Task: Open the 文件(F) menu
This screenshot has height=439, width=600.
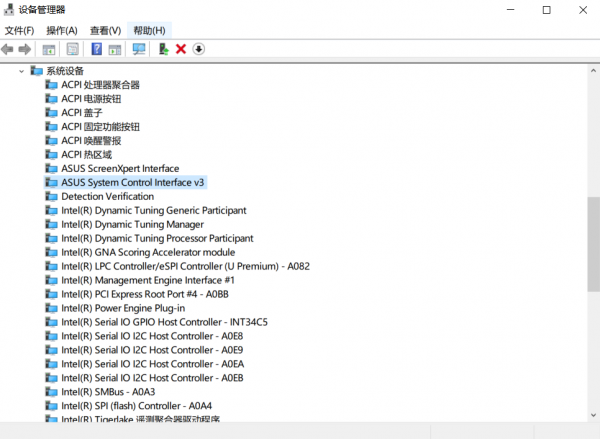Action: (19, 30)
